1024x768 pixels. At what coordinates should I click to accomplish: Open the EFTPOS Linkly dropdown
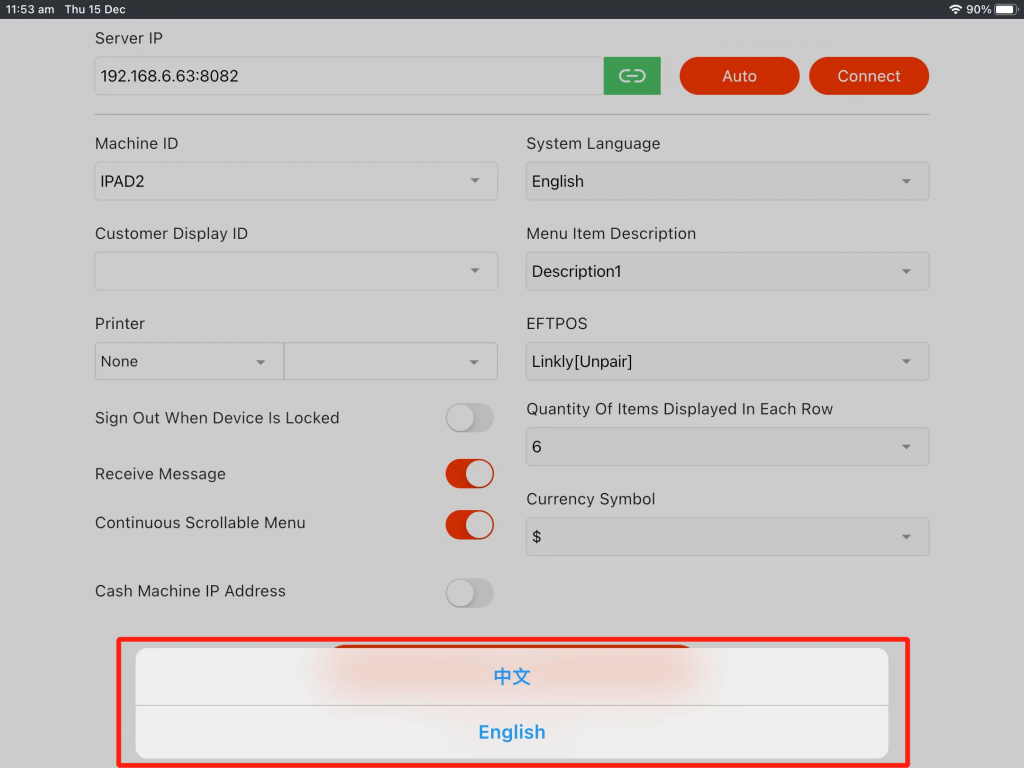pyautogui.click(x=727, y=361)
